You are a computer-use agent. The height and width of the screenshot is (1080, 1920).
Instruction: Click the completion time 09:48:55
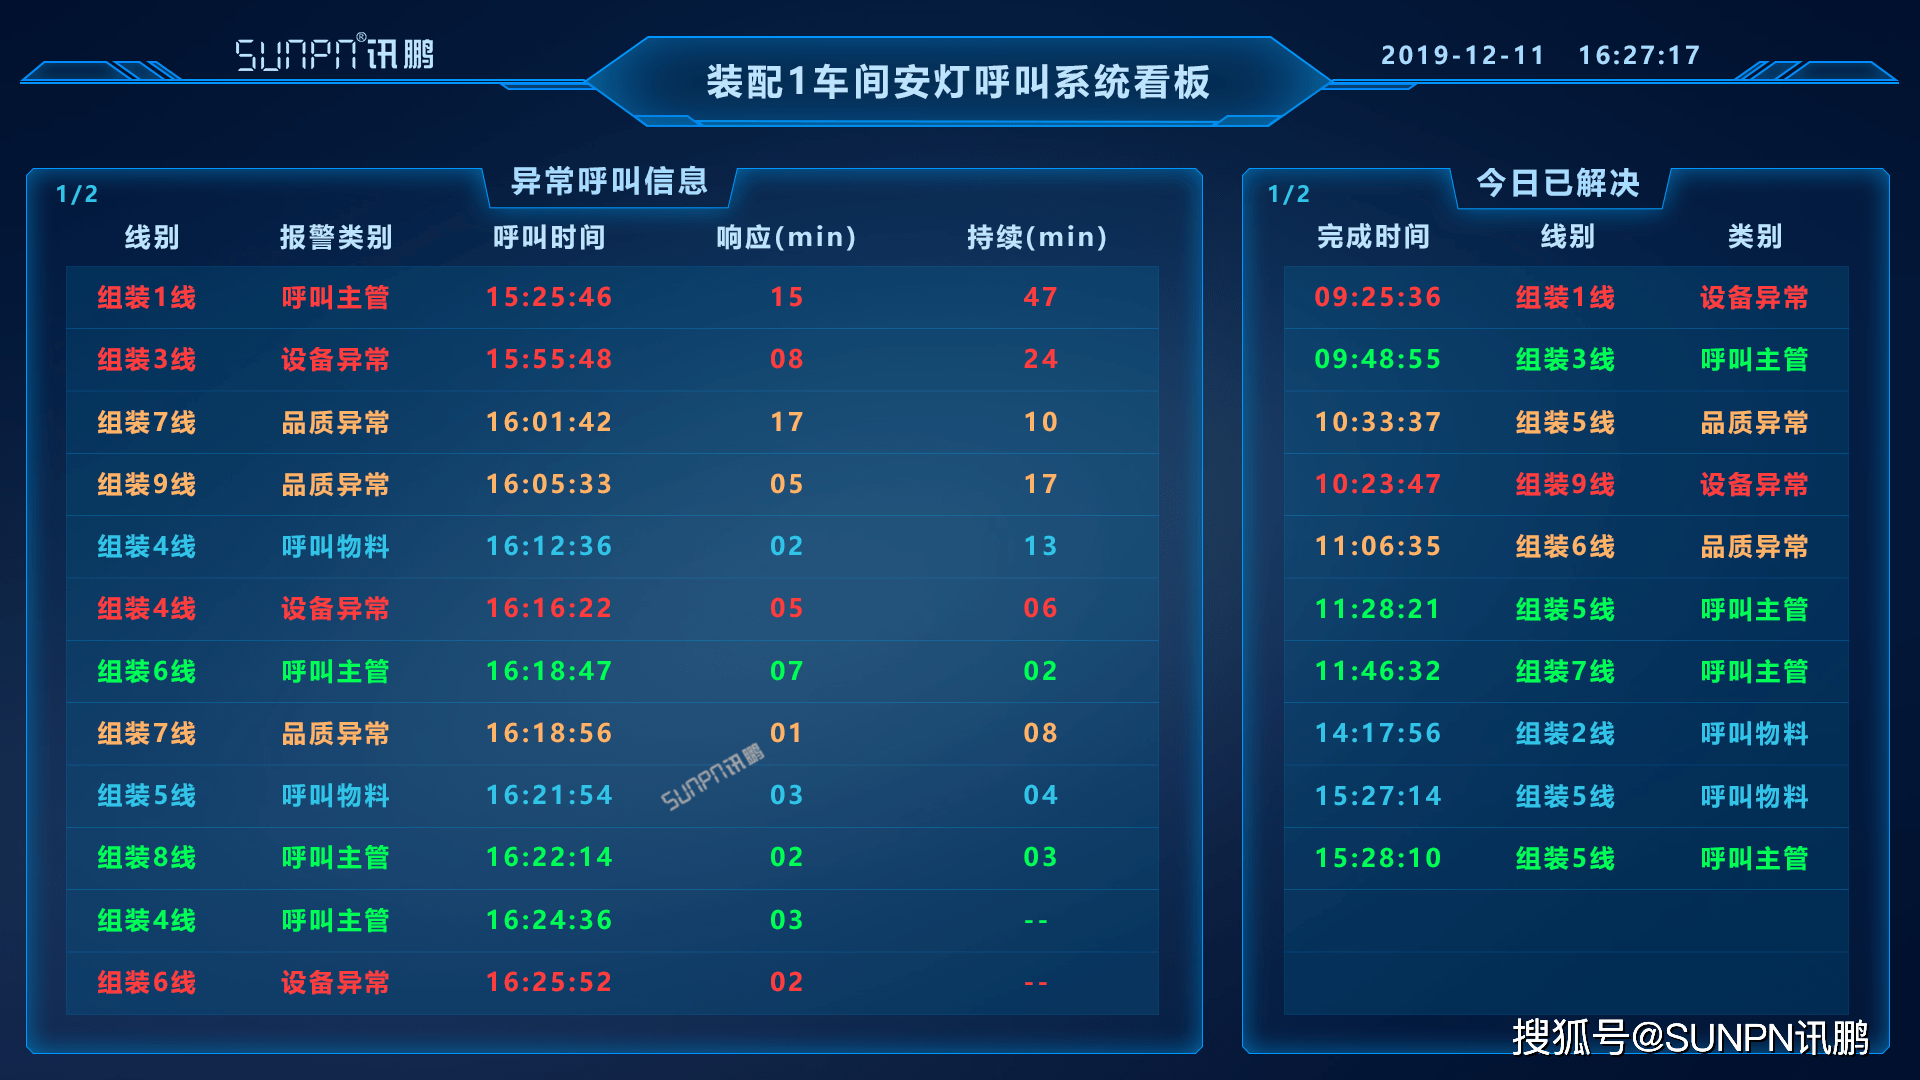click(x=1378, y=359)
